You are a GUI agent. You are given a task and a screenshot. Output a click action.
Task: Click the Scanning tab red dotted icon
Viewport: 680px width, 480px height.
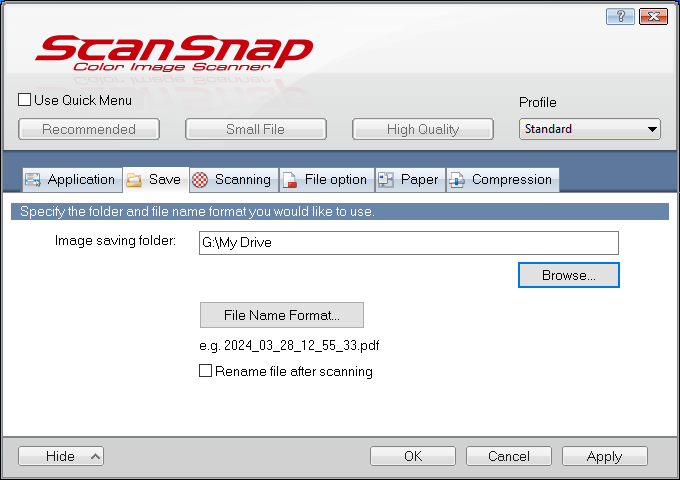(x=200, y=180)
